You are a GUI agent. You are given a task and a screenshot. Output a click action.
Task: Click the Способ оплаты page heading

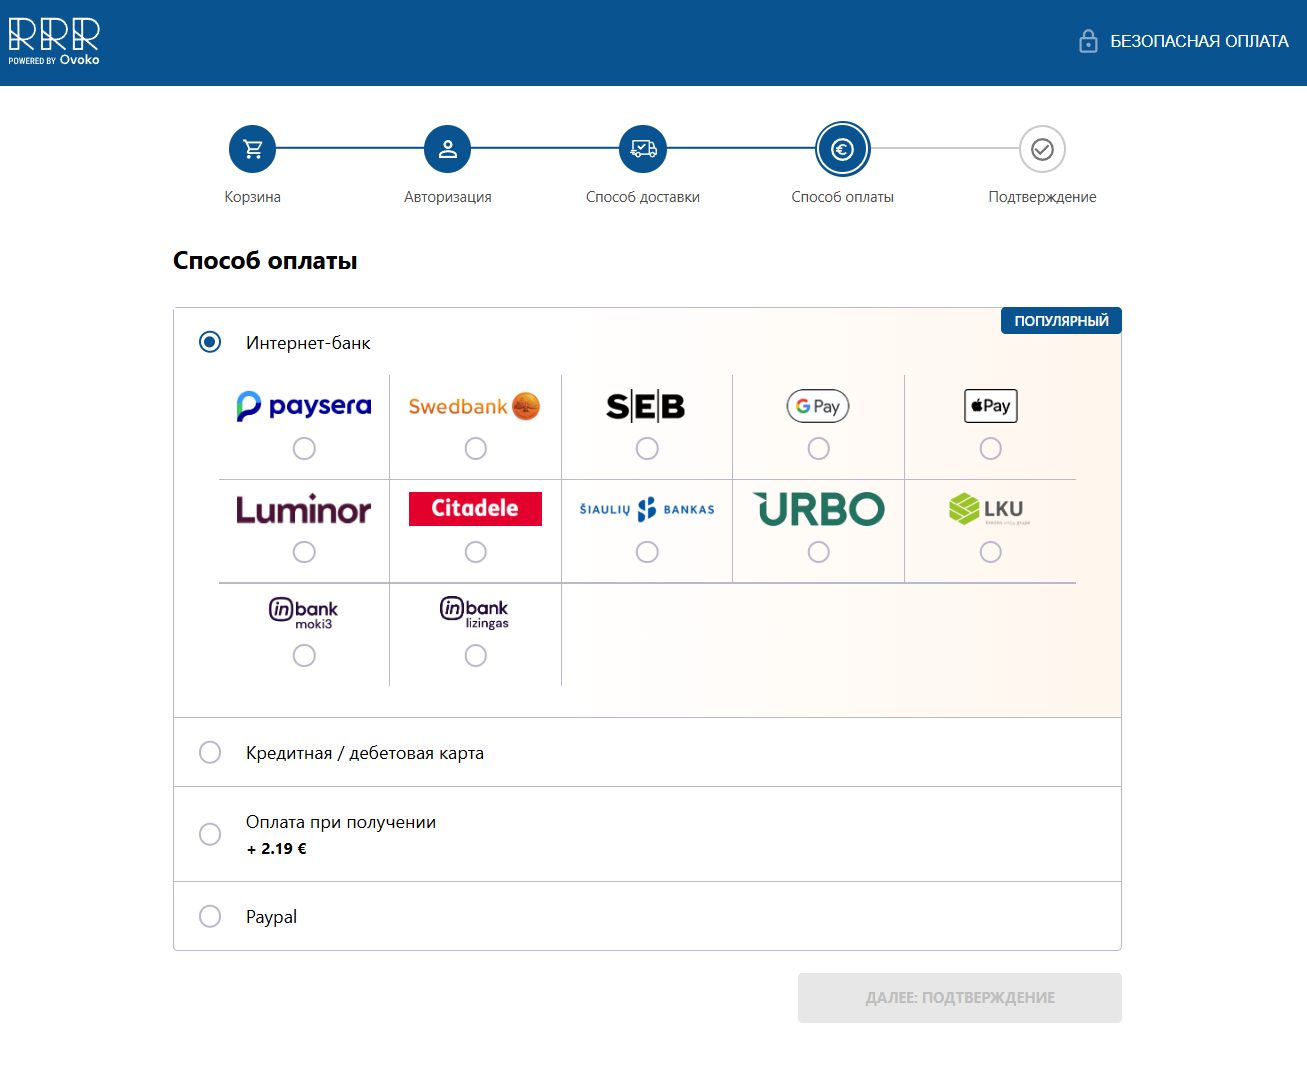pyautogui.click(x=265, y=261)
